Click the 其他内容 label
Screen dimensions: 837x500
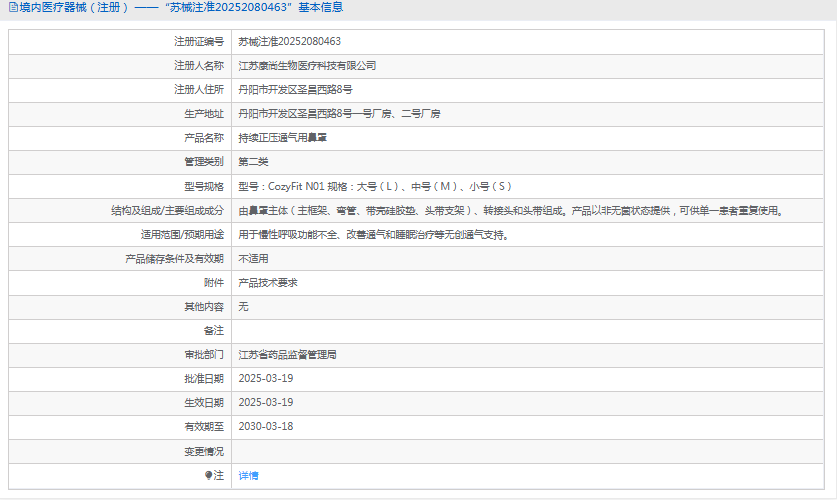[204, 307]
